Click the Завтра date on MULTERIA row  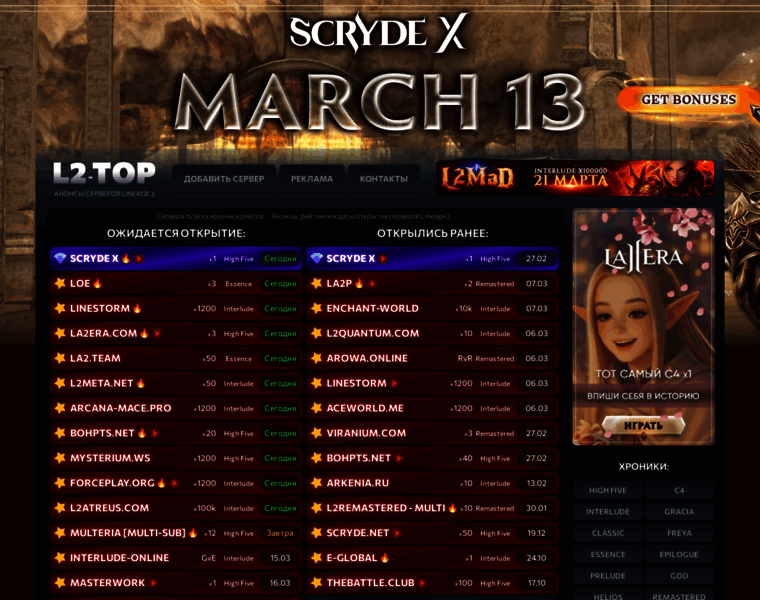tap(280, 533)
